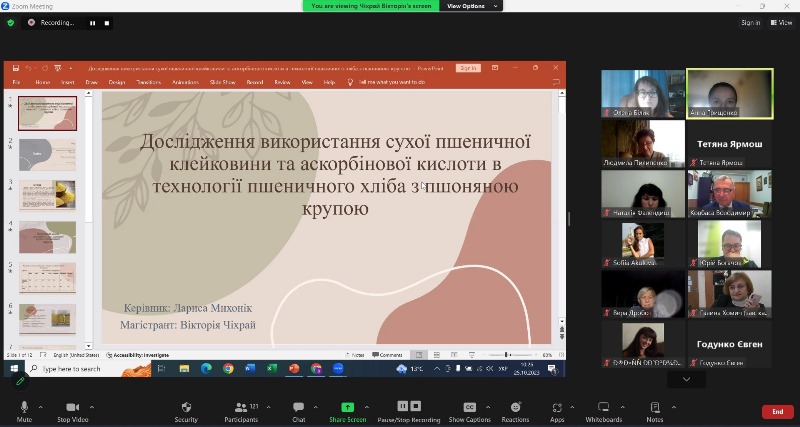Click the PowerPoint Save icon
800x427 pixels.
16,68
